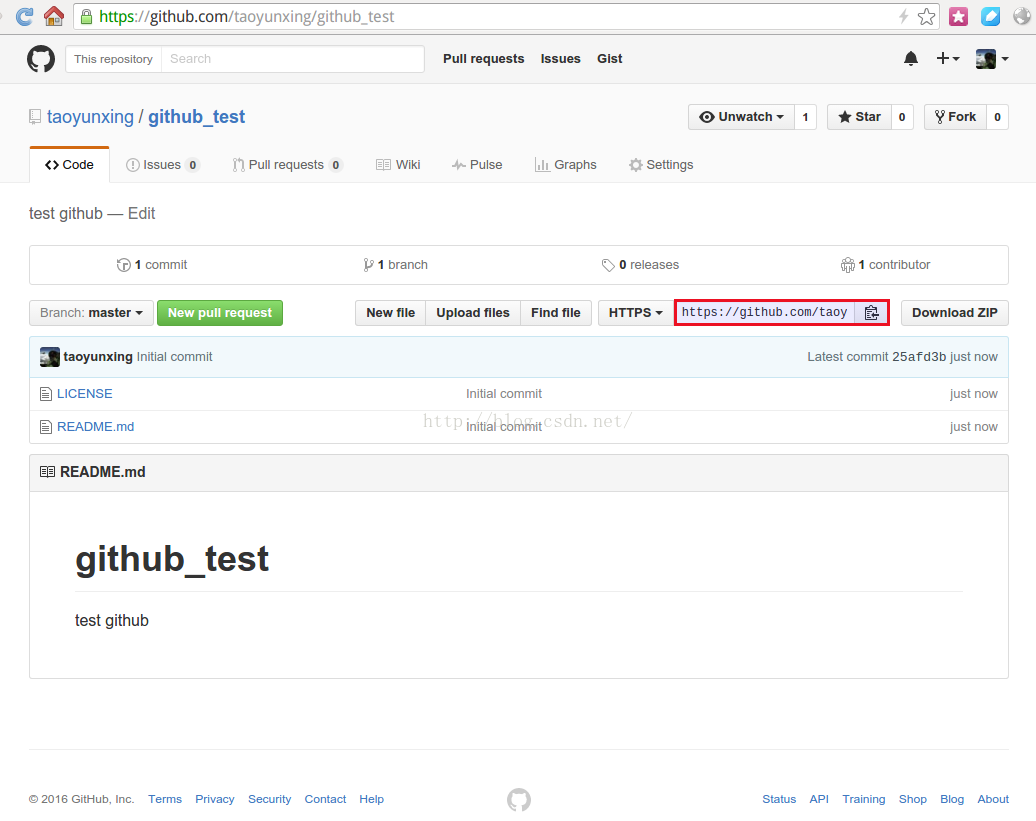The width and height of the screenshot is (1036, 821).
Task: Focus the repository Search field
Action: coord(293,59)
